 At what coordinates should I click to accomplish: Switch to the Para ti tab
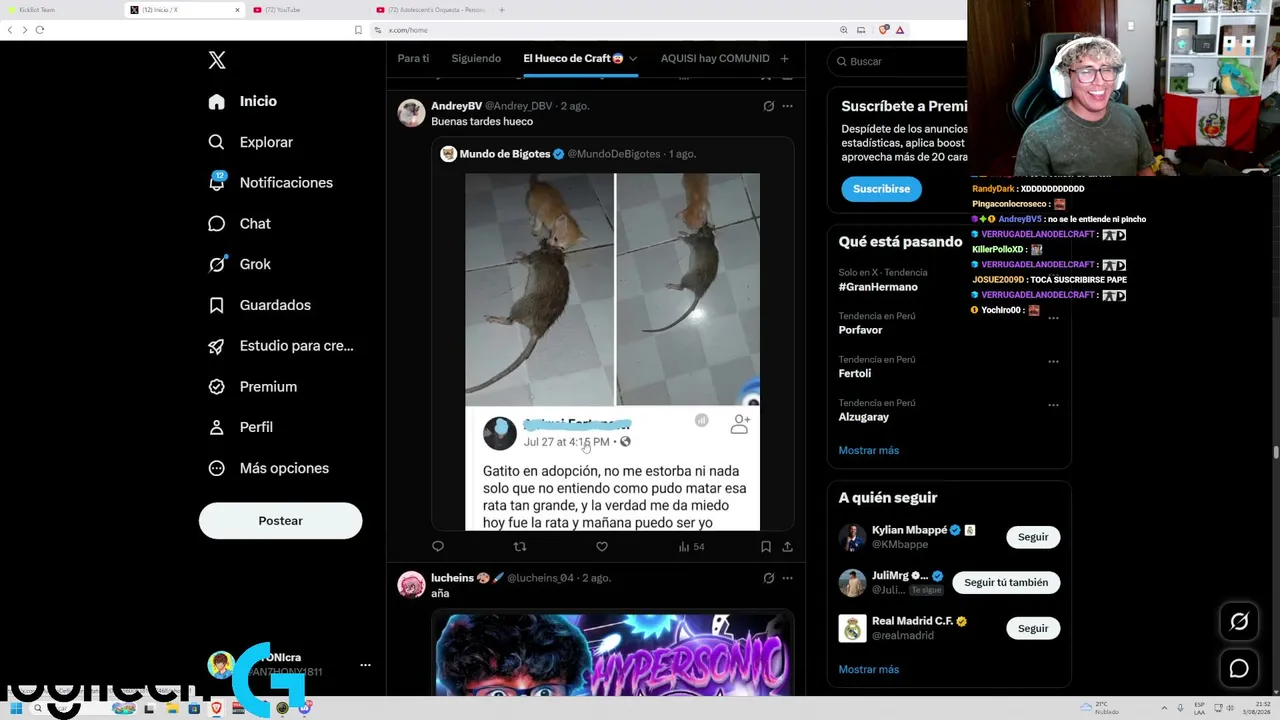click(413, 58)
